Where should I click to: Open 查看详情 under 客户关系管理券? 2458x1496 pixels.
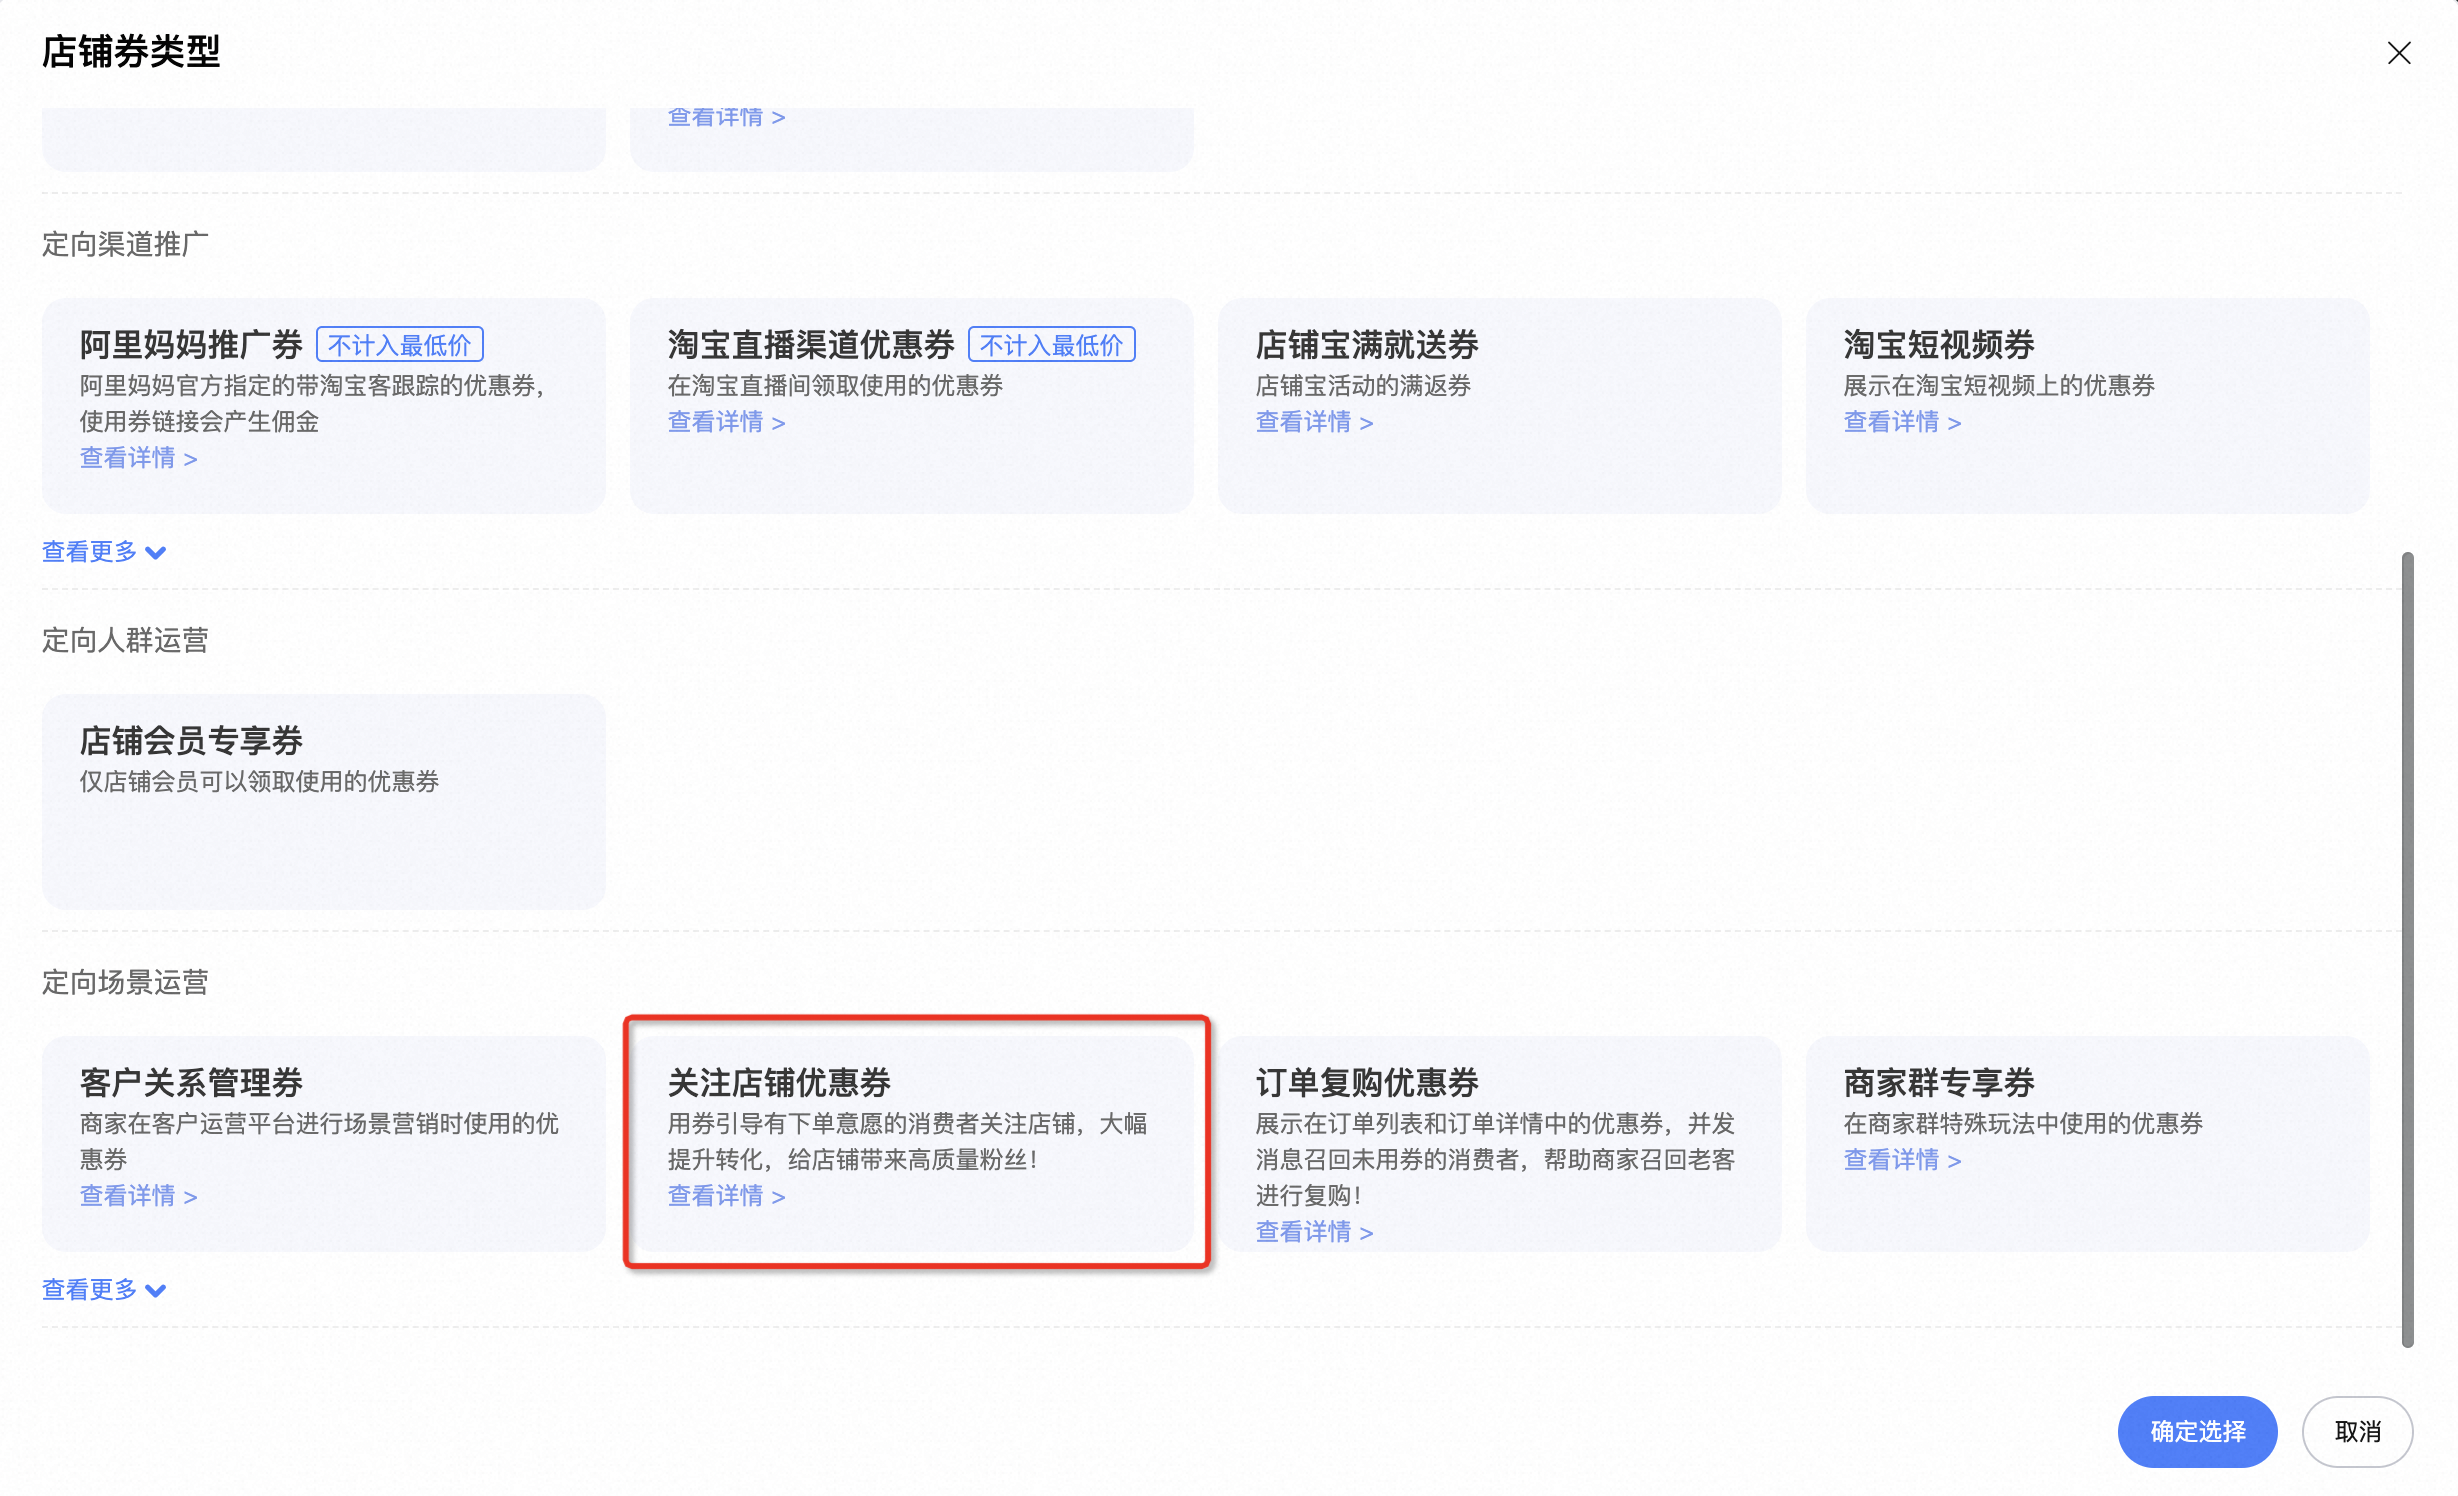pyautogui.click(x=138, y=1196)
